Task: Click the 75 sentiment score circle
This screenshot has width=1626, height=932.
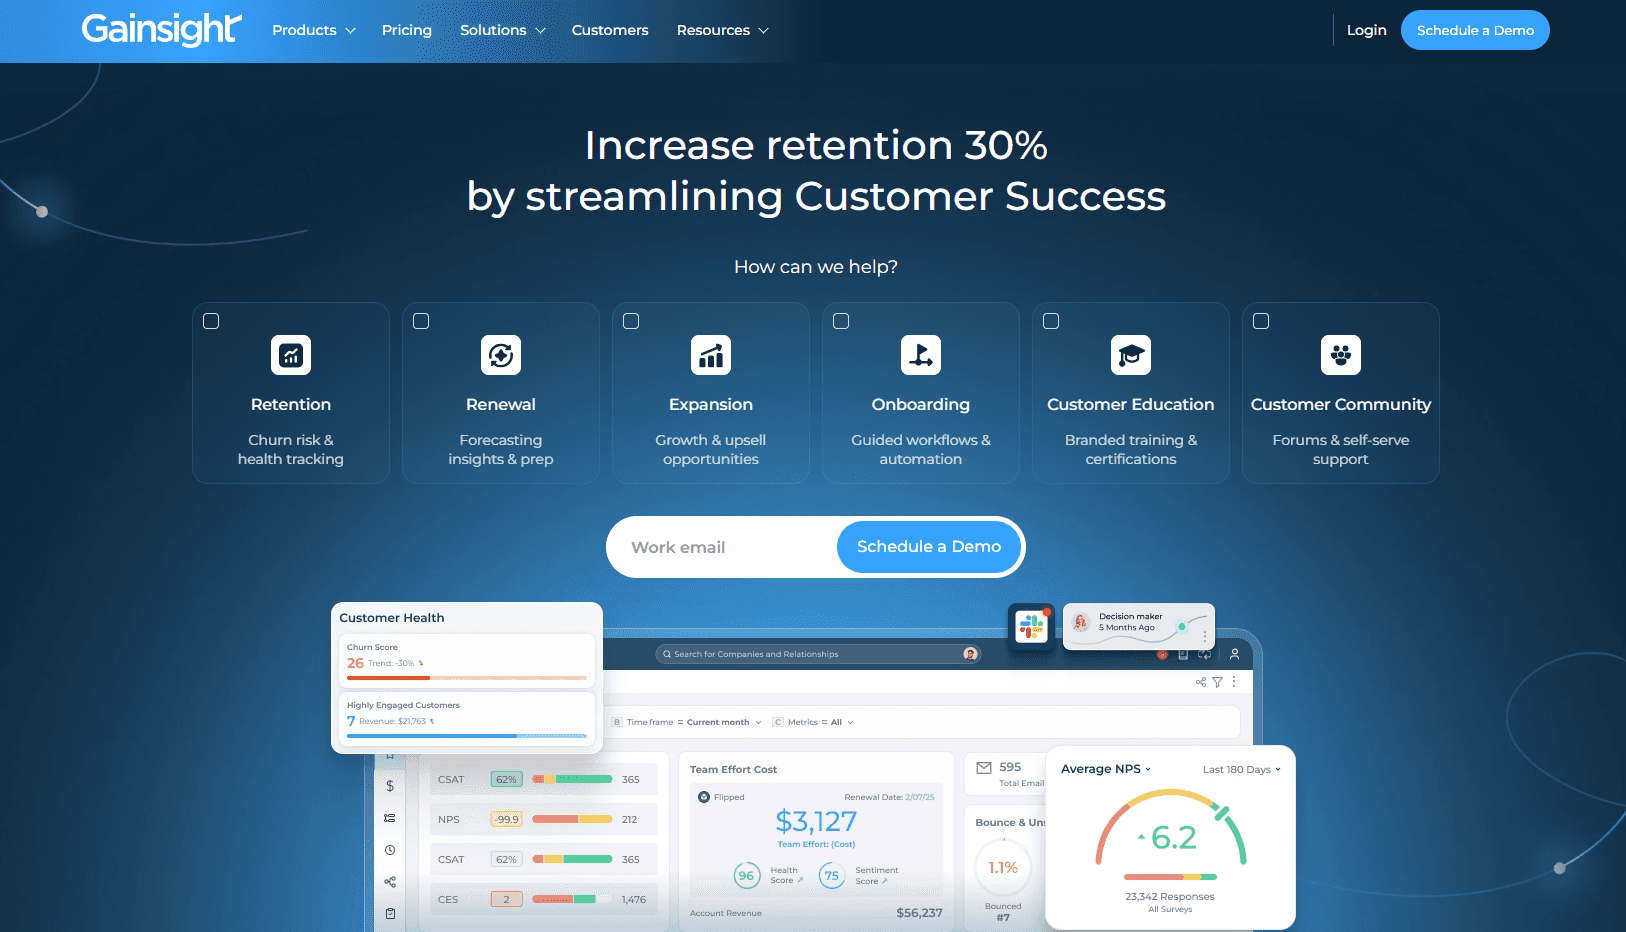Action: pos(832,876)
